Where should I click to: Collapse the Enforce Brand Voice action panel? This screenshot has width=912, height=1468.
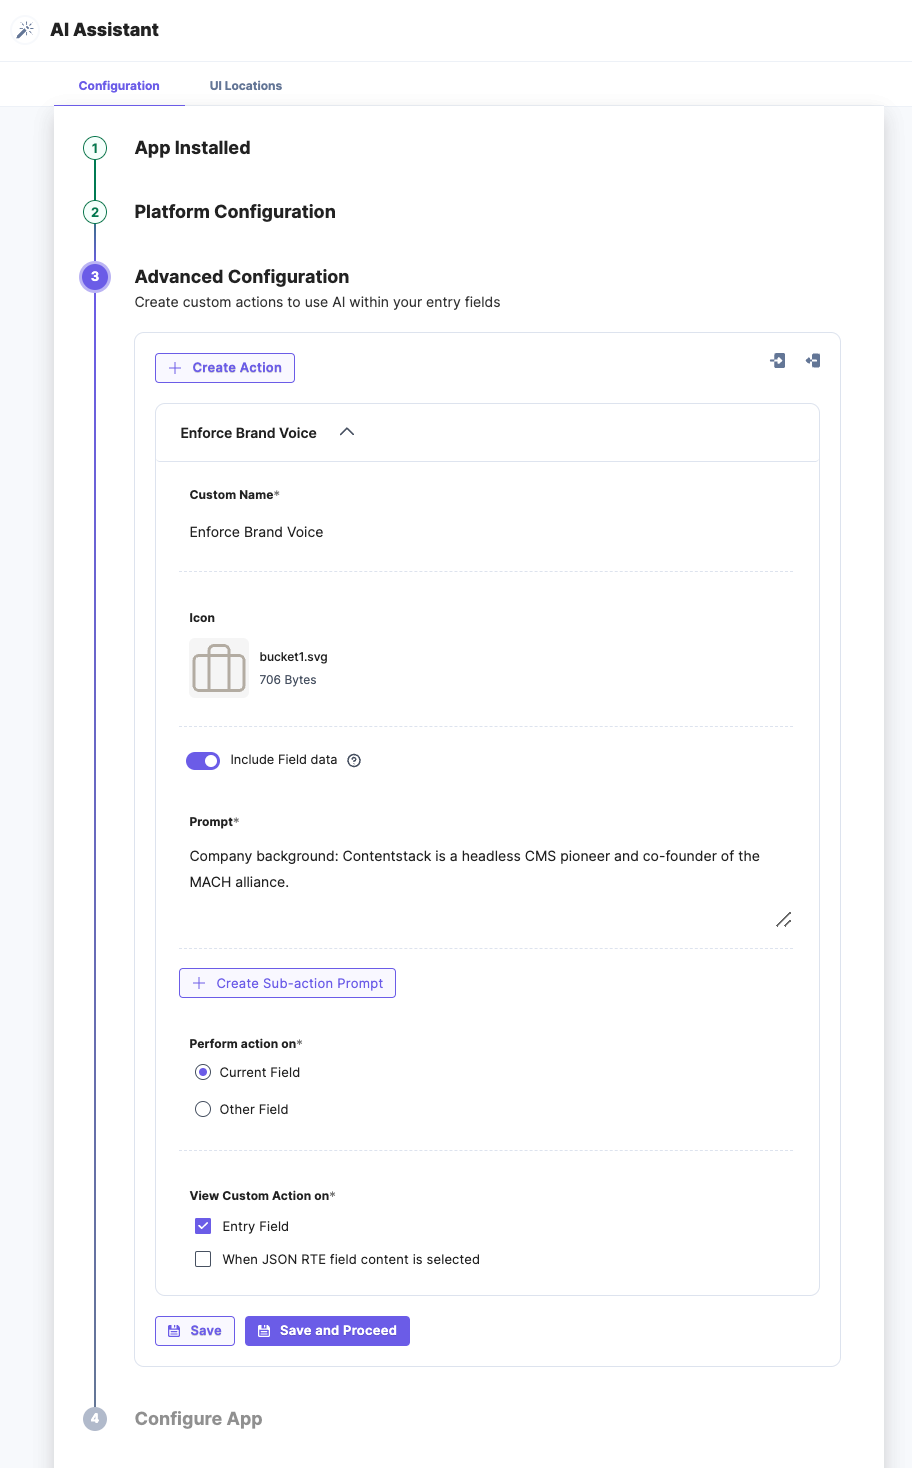coord(347,432)
